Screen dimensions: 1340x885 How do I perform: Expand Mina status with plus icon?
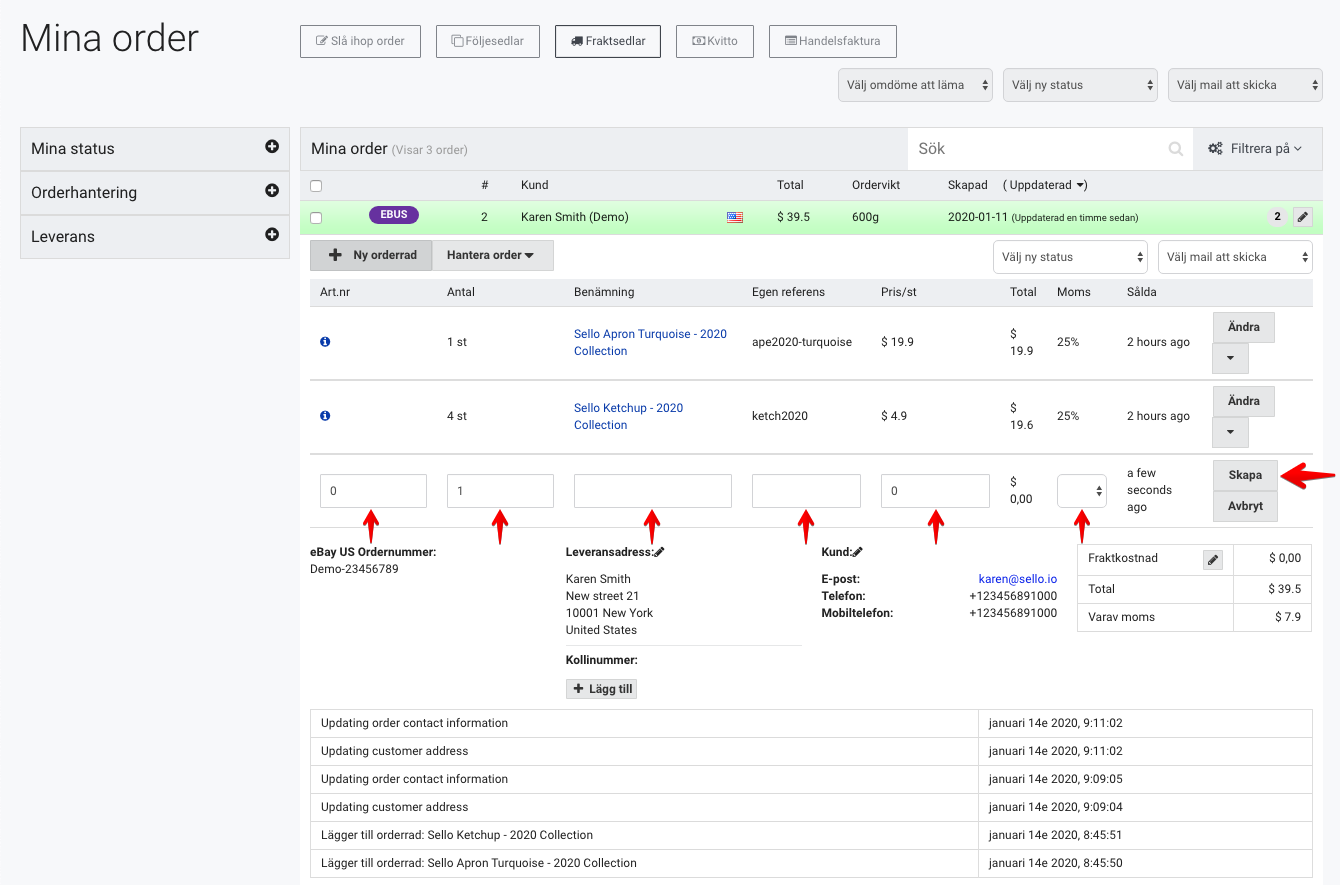272,146
